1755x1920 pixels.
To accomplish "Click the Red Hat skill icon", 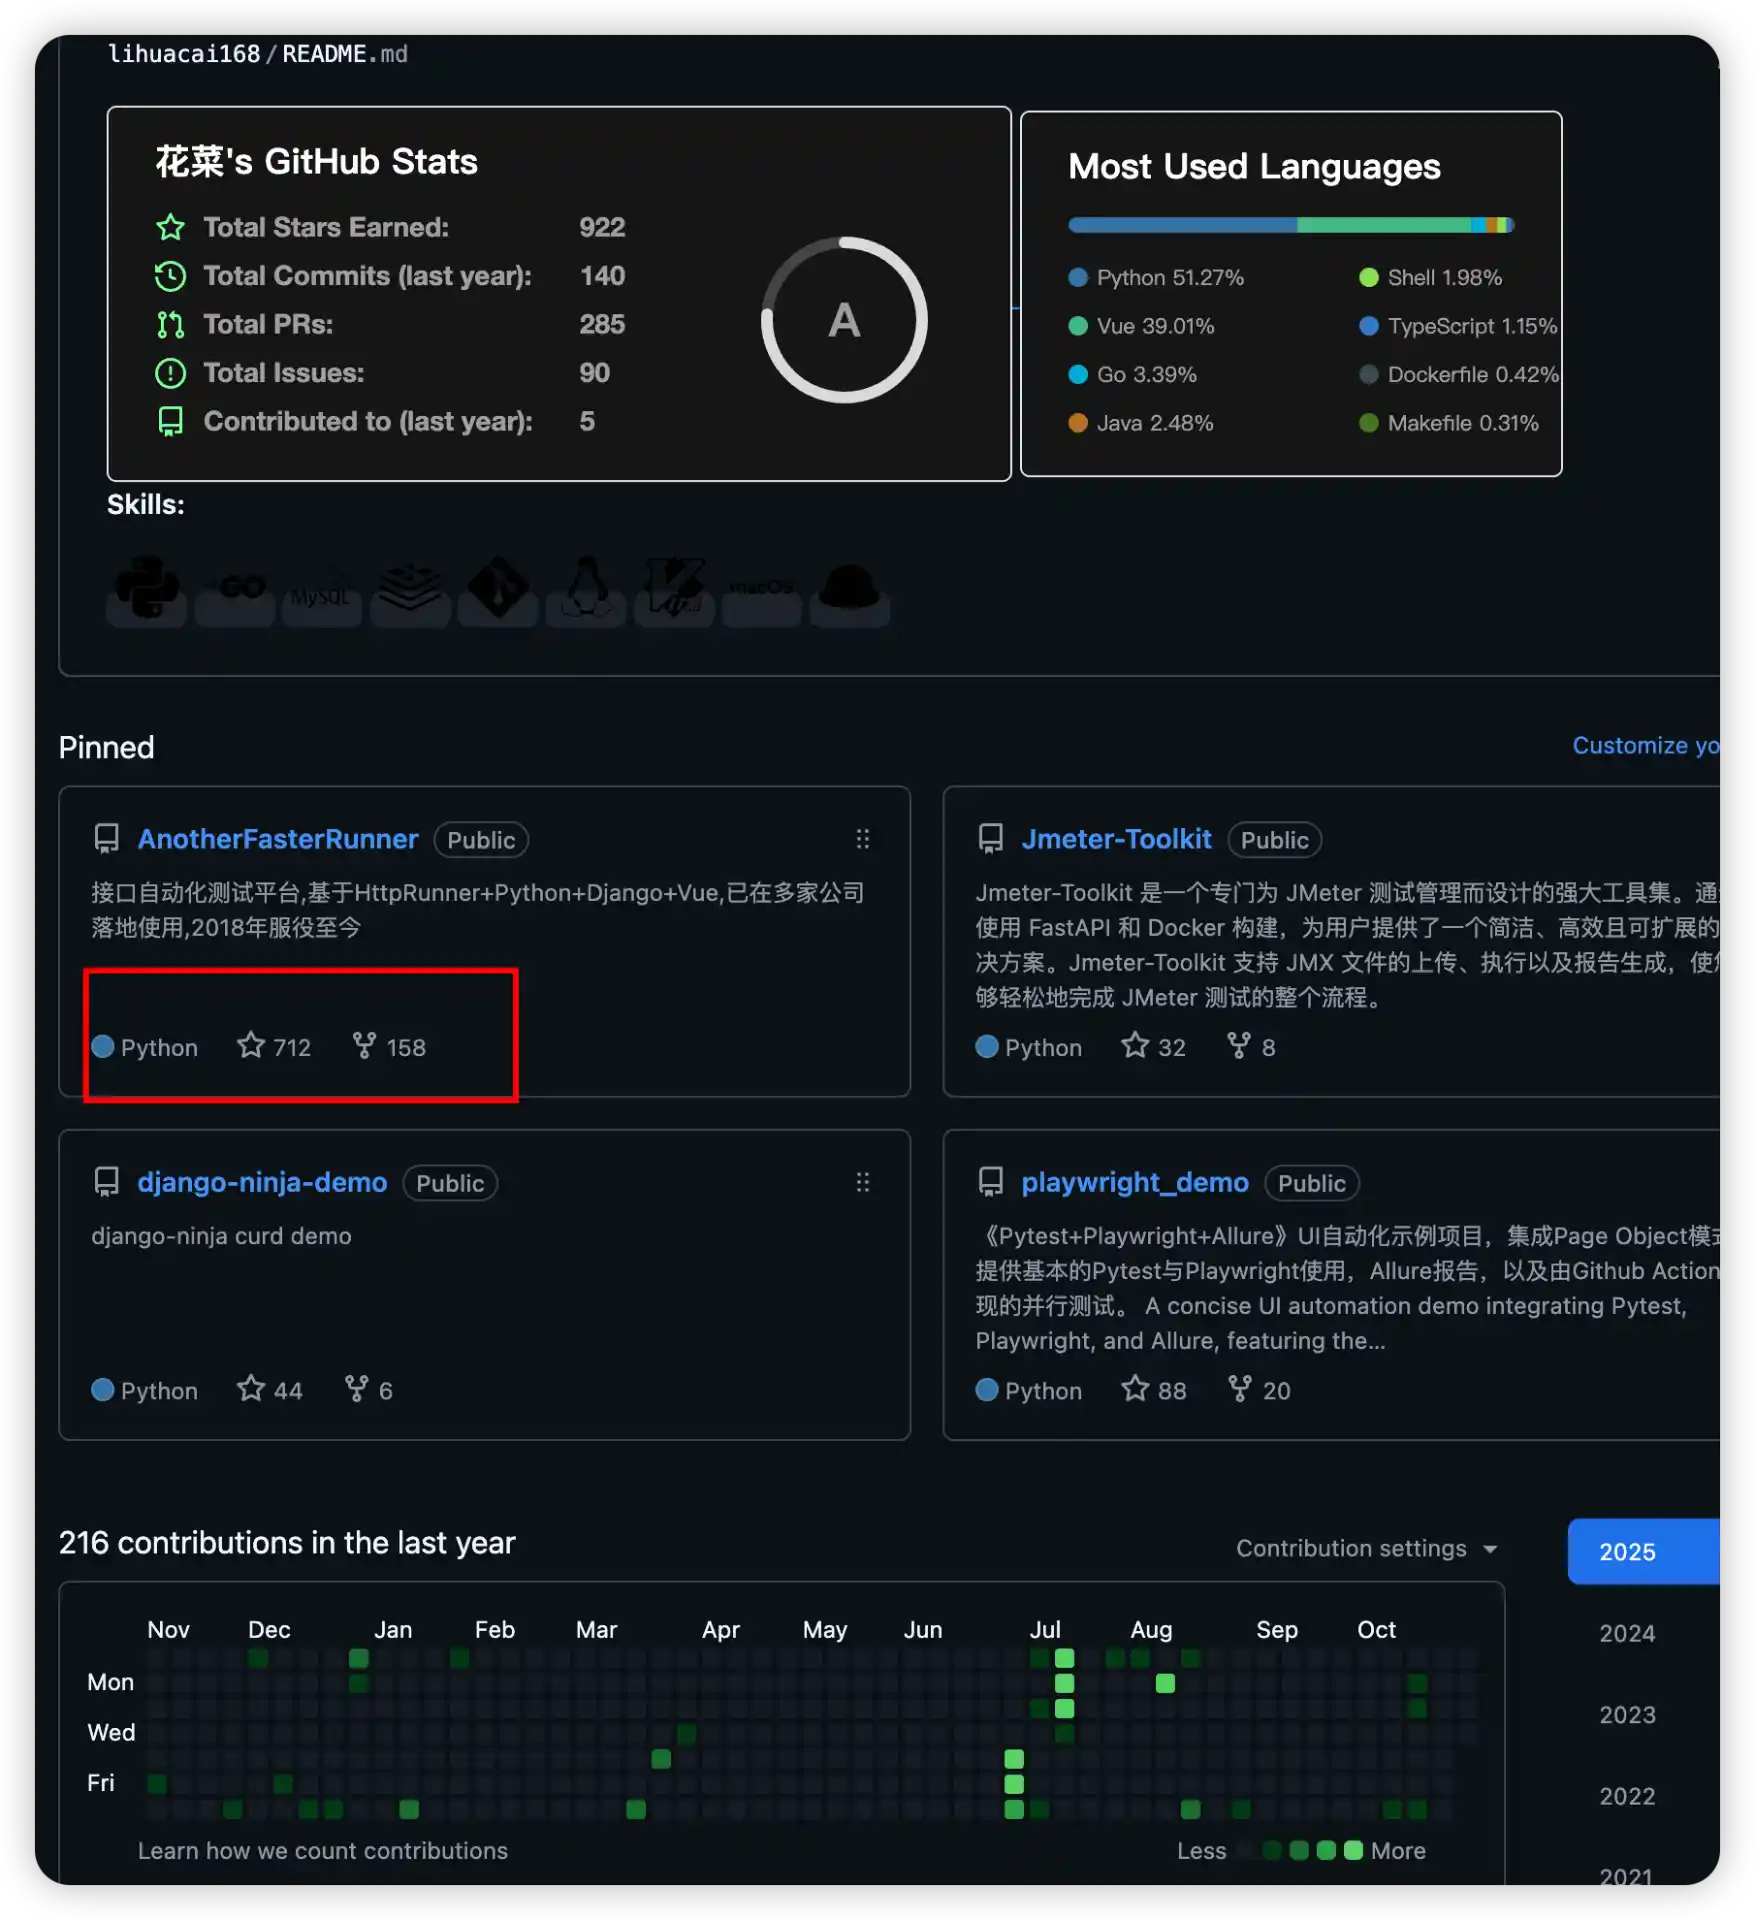I will tap(850, 590).
